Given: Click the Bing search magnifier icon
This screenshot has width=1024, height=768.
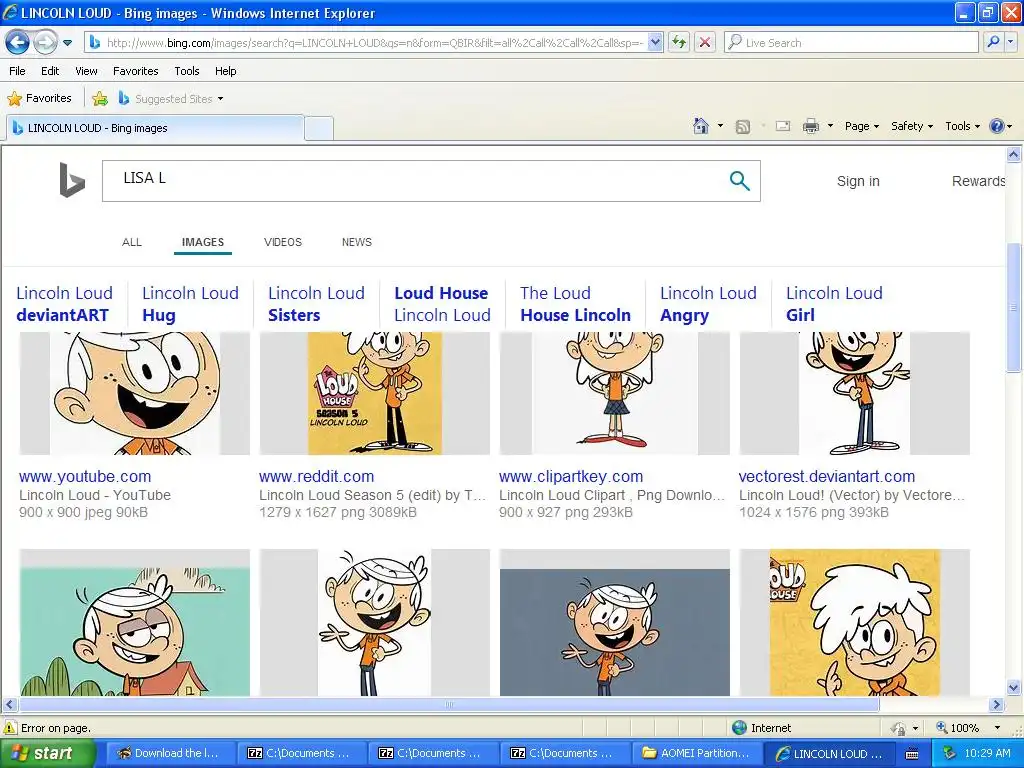Looking at the screenshot, I should pos(739,181).
